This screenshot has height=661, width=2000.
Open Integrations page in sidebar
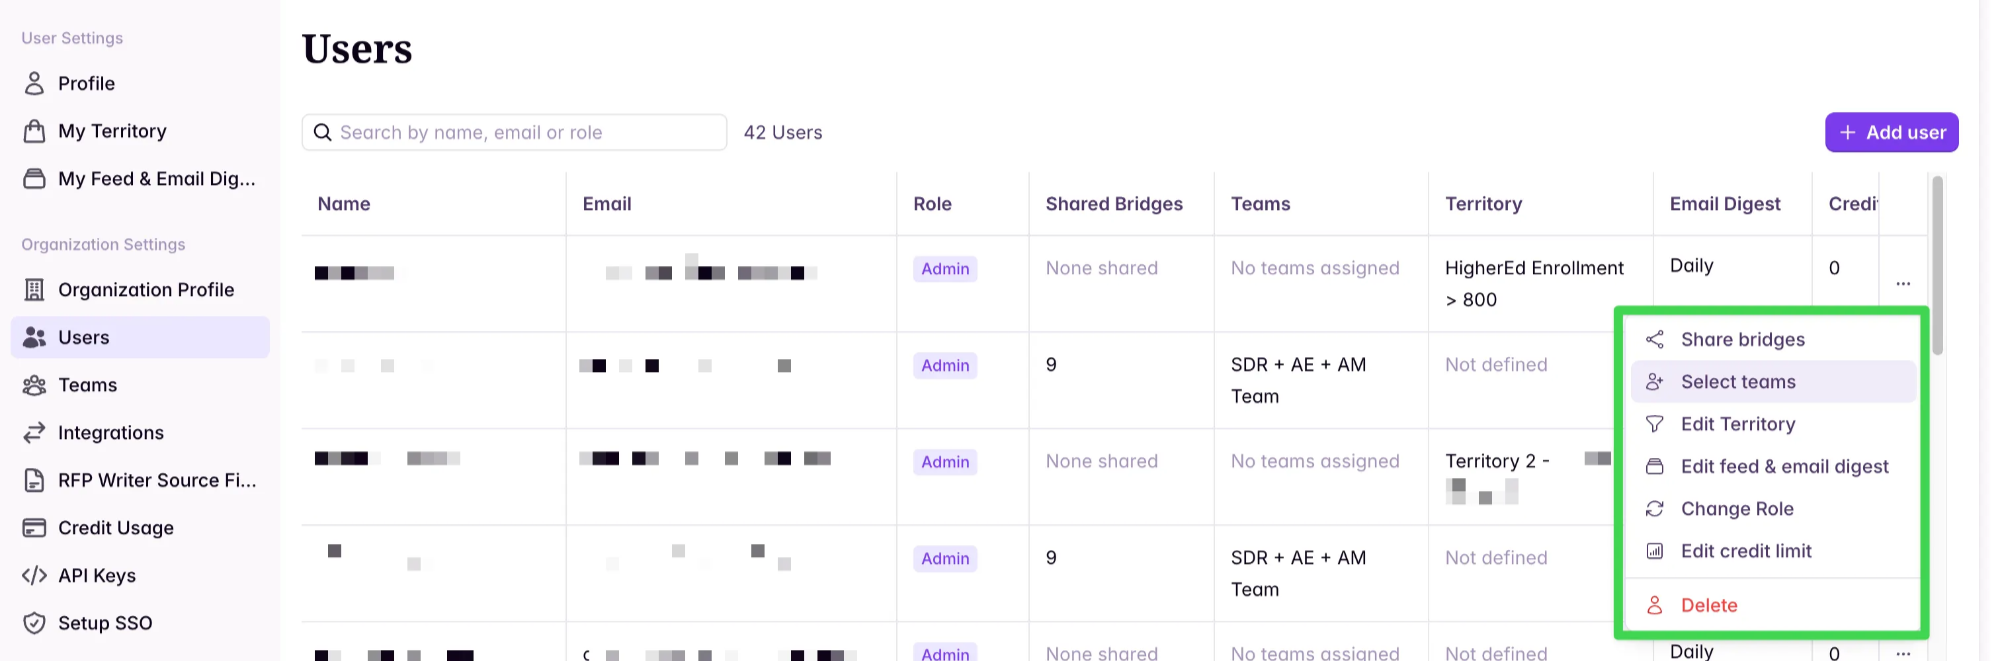click(x=140, y=433)
